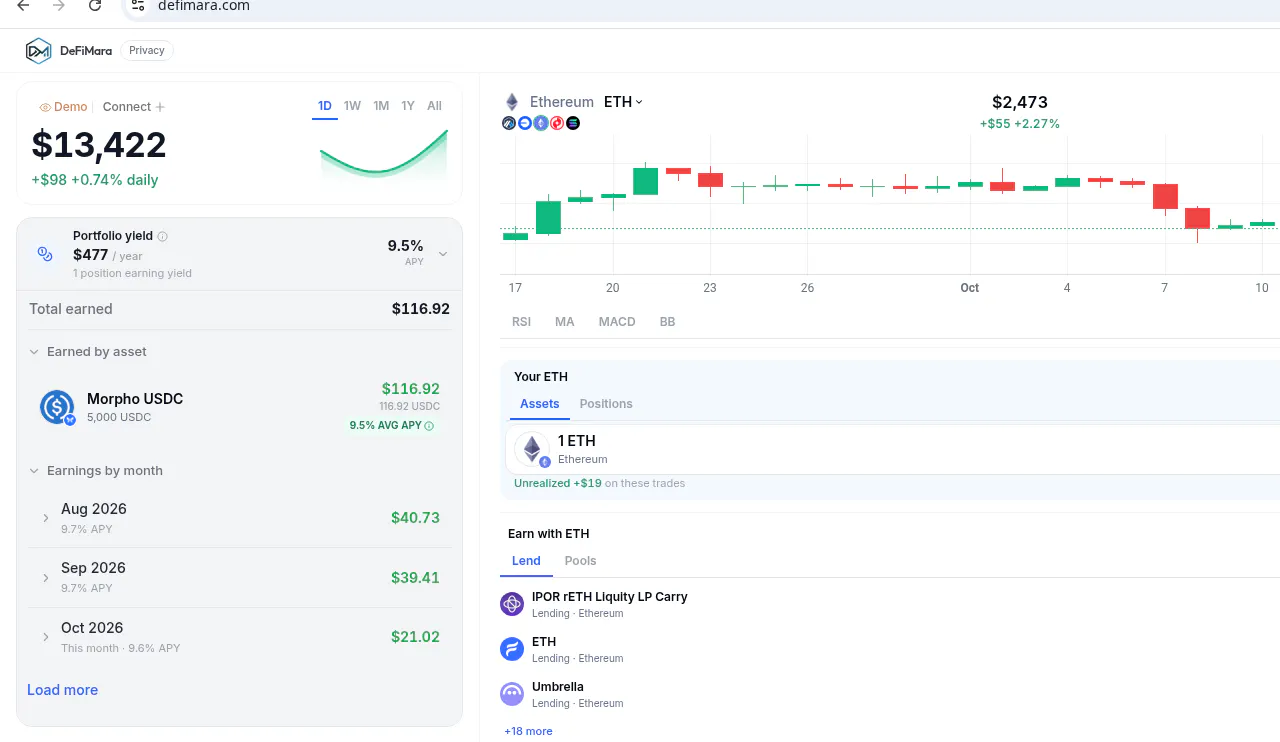This screenshot has height=742, width=1280.
Task: Open the Privacy badge
Action: coord(147,51)
